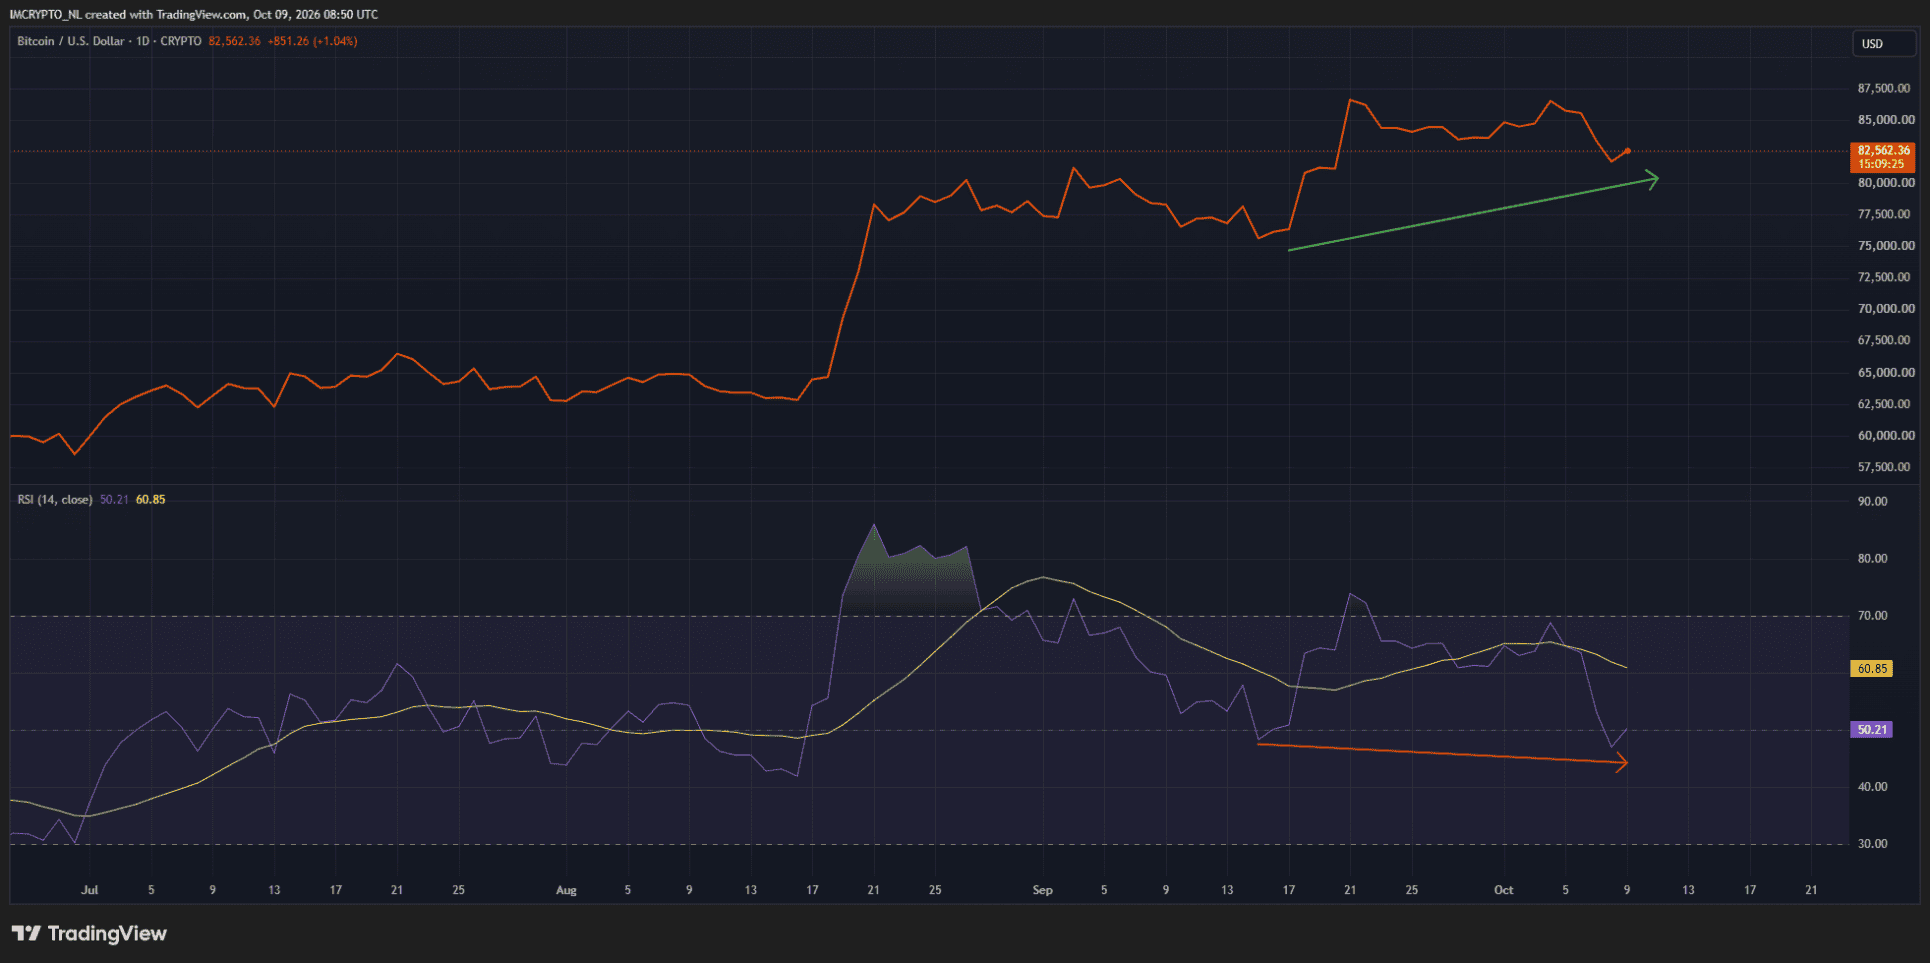
Task: Click the 60,000.00 price axis label
Action: [x=1886, y=435]
